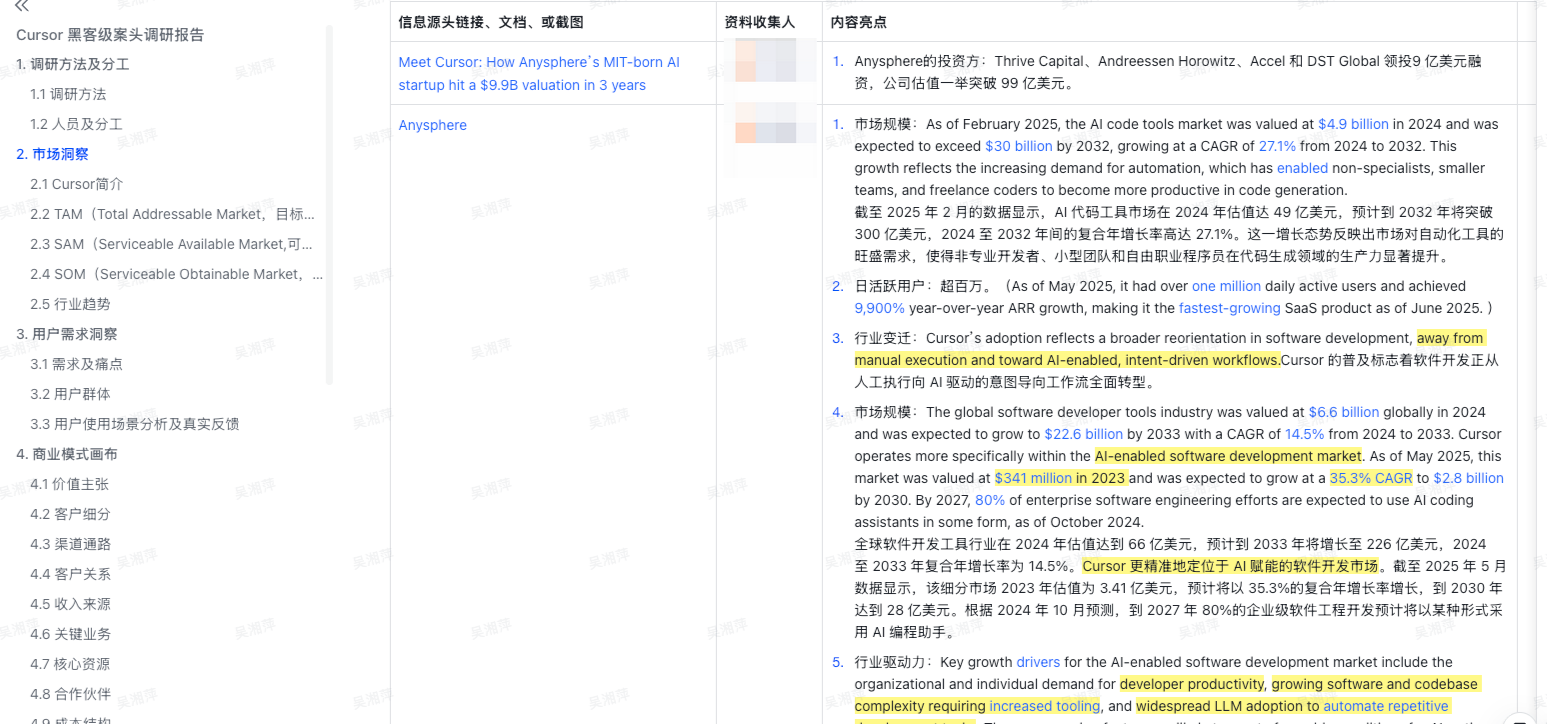Open '3.3 用户使用场景分析及真实反馈' in outline
This screenshot has width=1547, height=724.
[x=134, y=424]
